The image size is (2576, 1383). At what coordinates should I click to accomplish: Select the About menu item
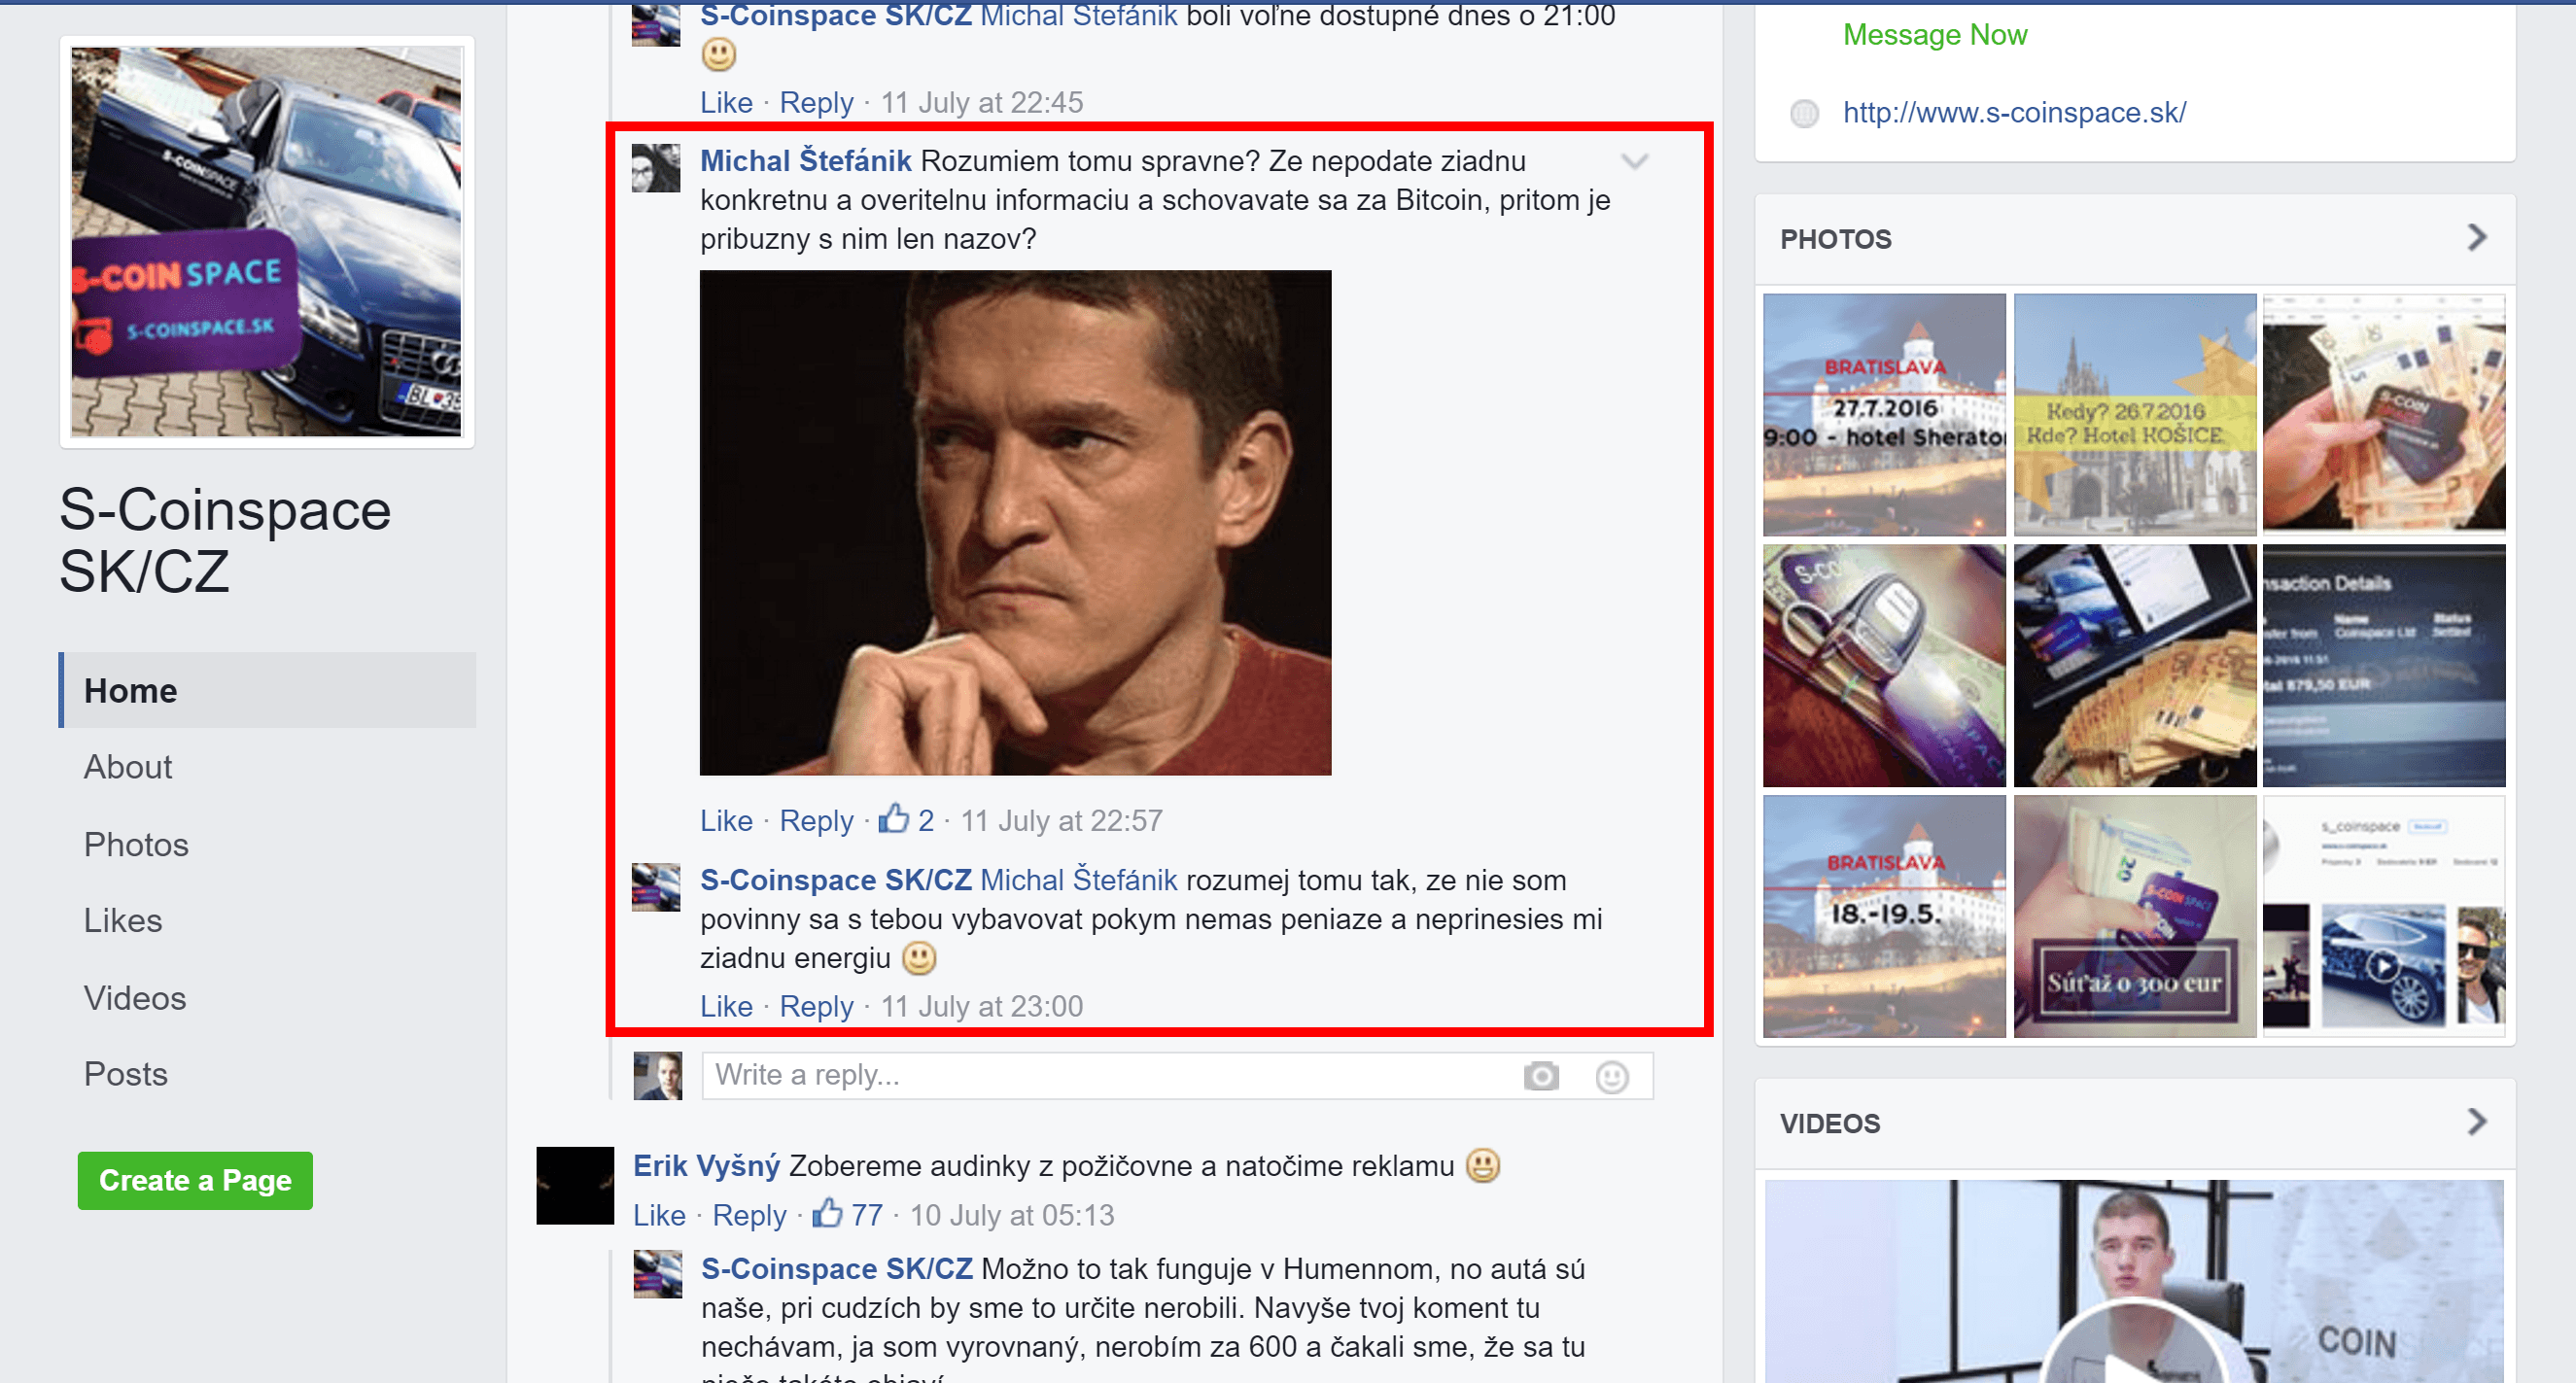pos(128,767)
